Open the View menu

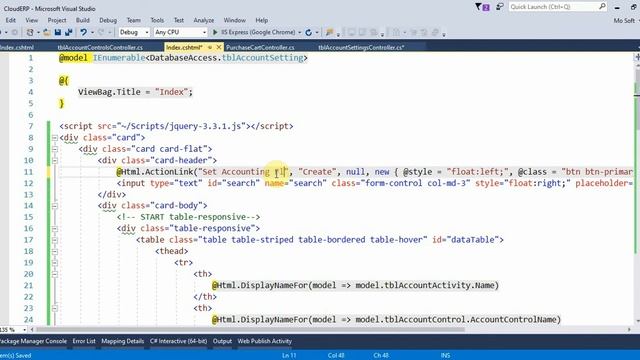(x=31, y=20)
